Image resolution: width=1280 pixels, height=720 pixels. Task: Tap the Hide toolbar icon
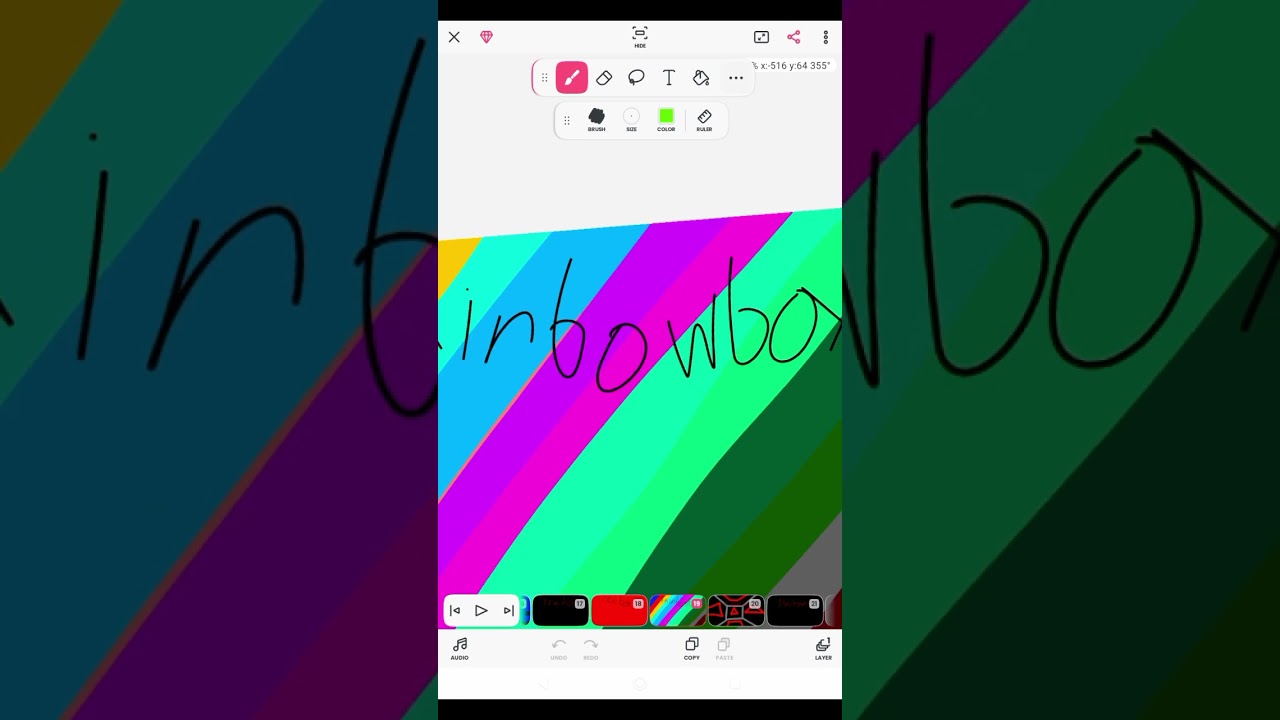point(640,37)
